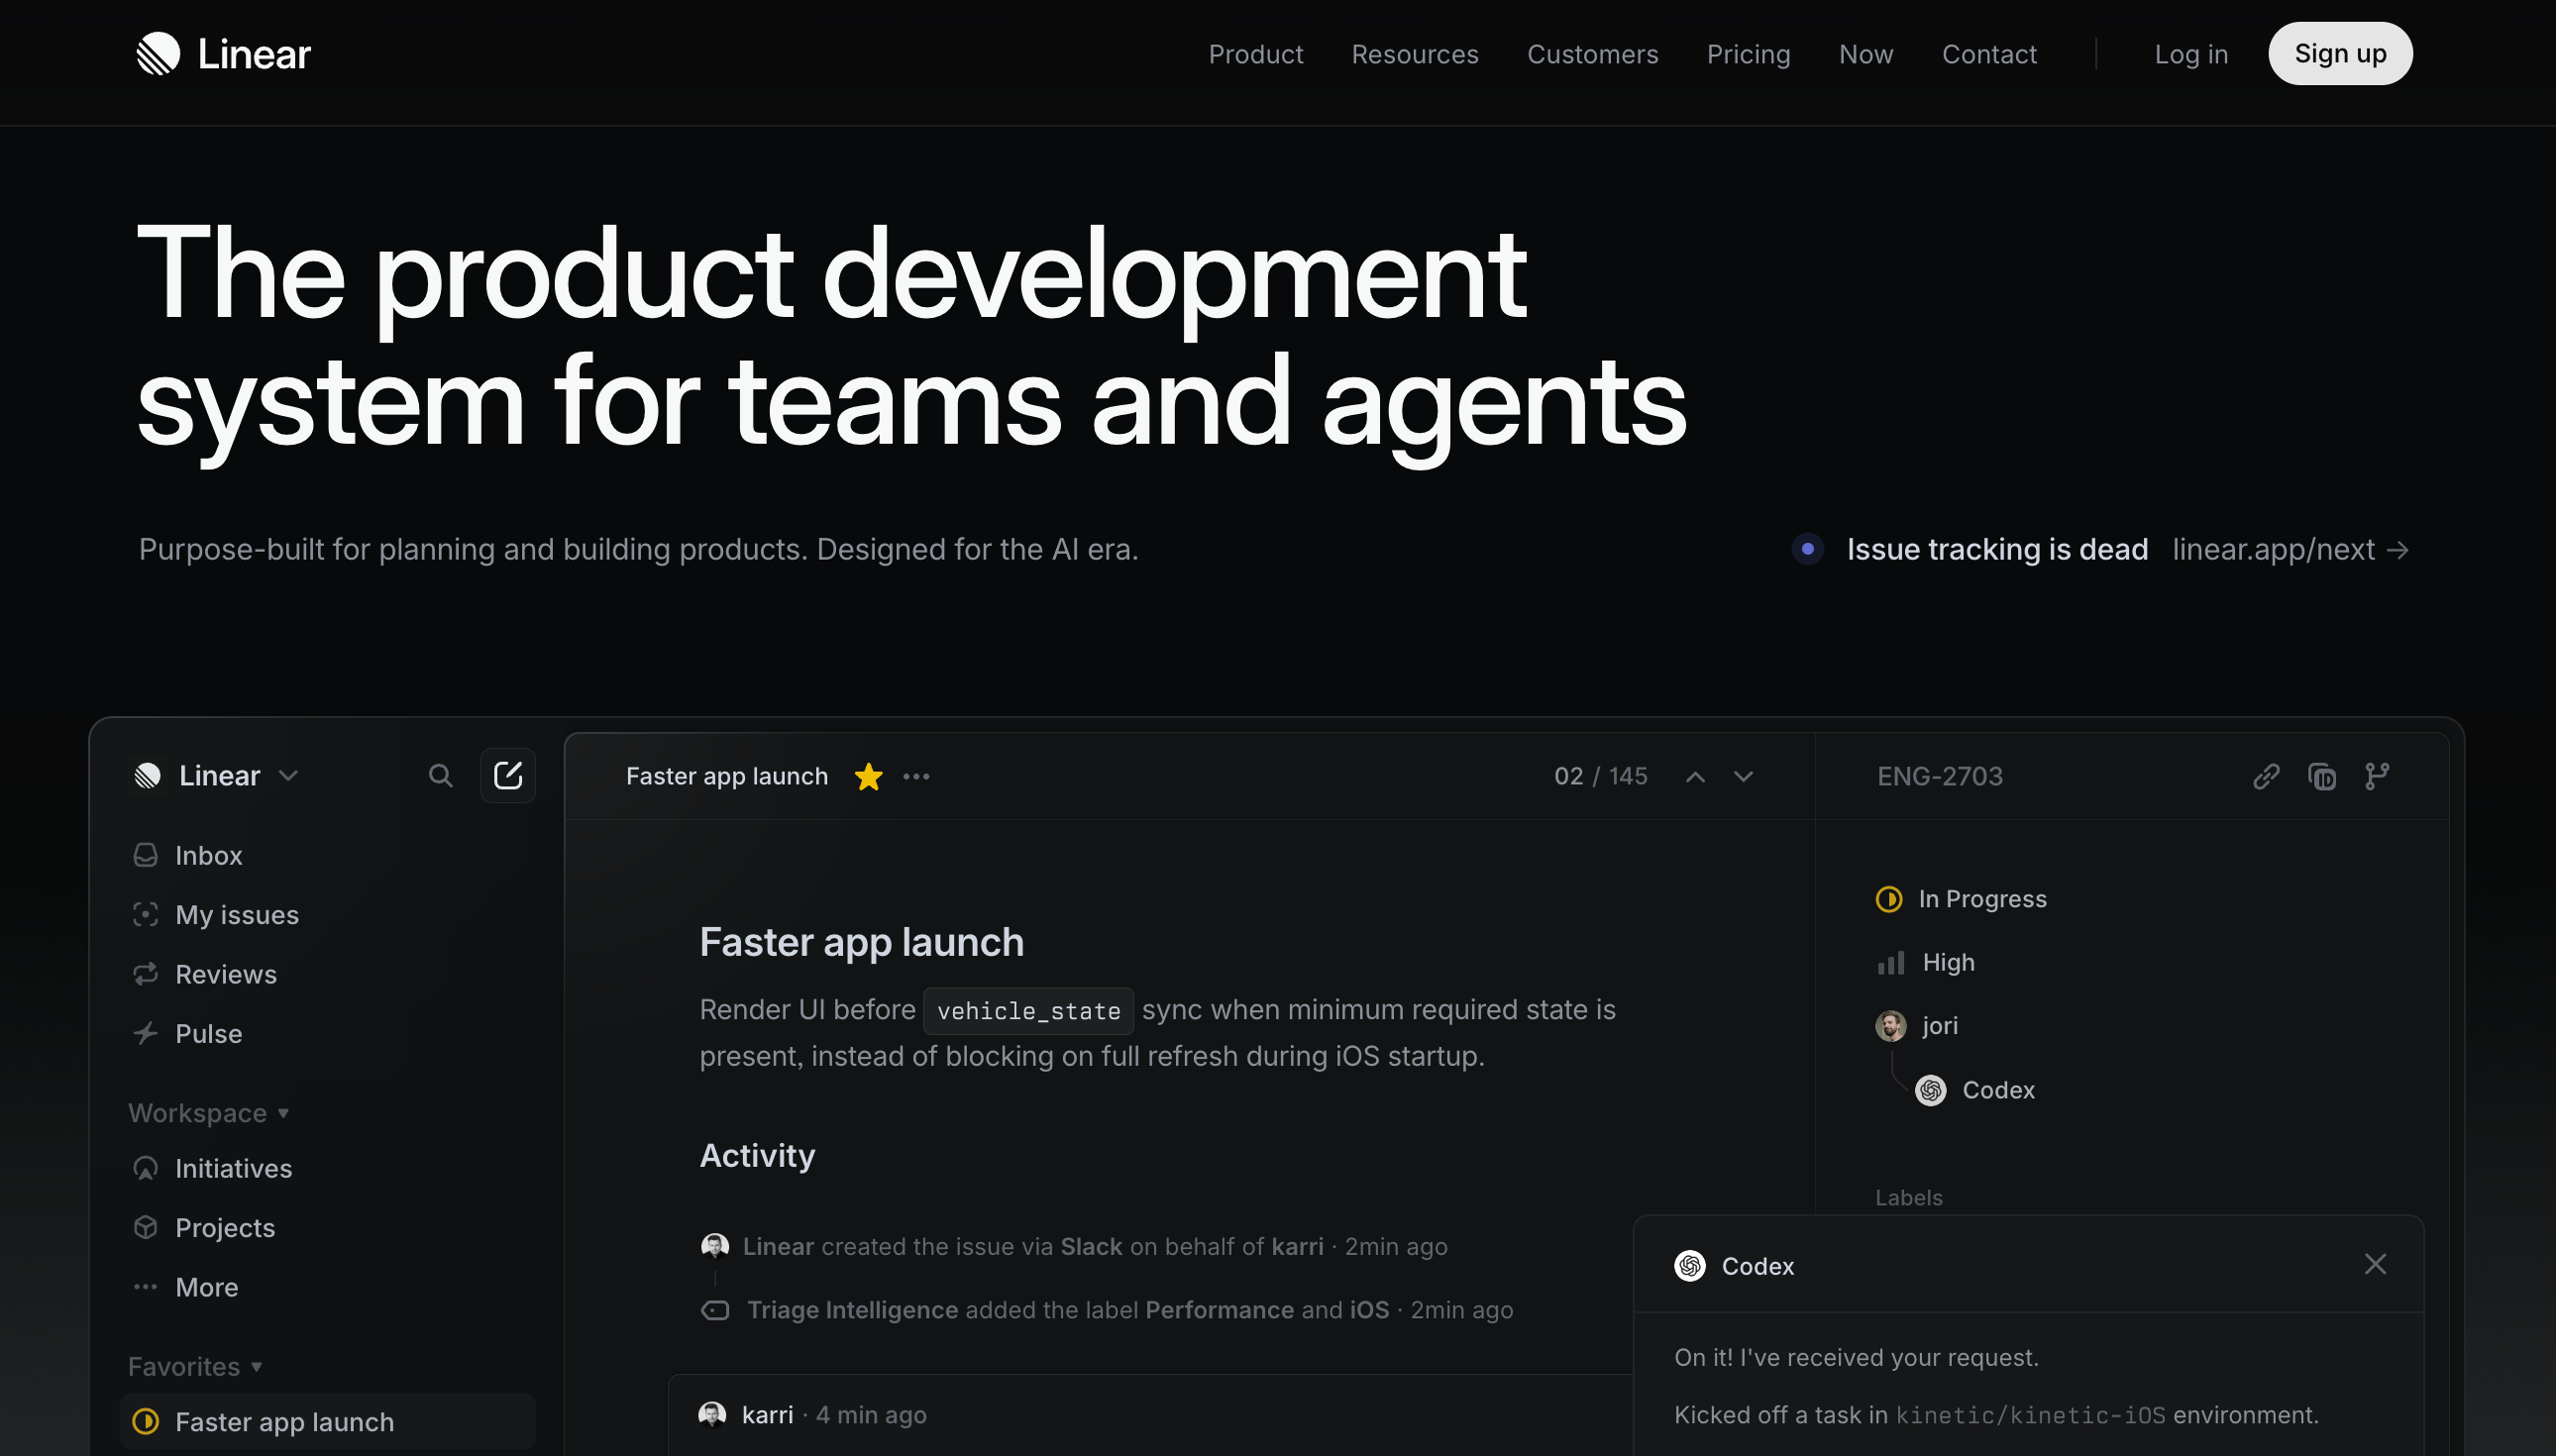Copy issue link with the chain icon
This screenshot has width=2556, height=1456.
coord(2266,776)
